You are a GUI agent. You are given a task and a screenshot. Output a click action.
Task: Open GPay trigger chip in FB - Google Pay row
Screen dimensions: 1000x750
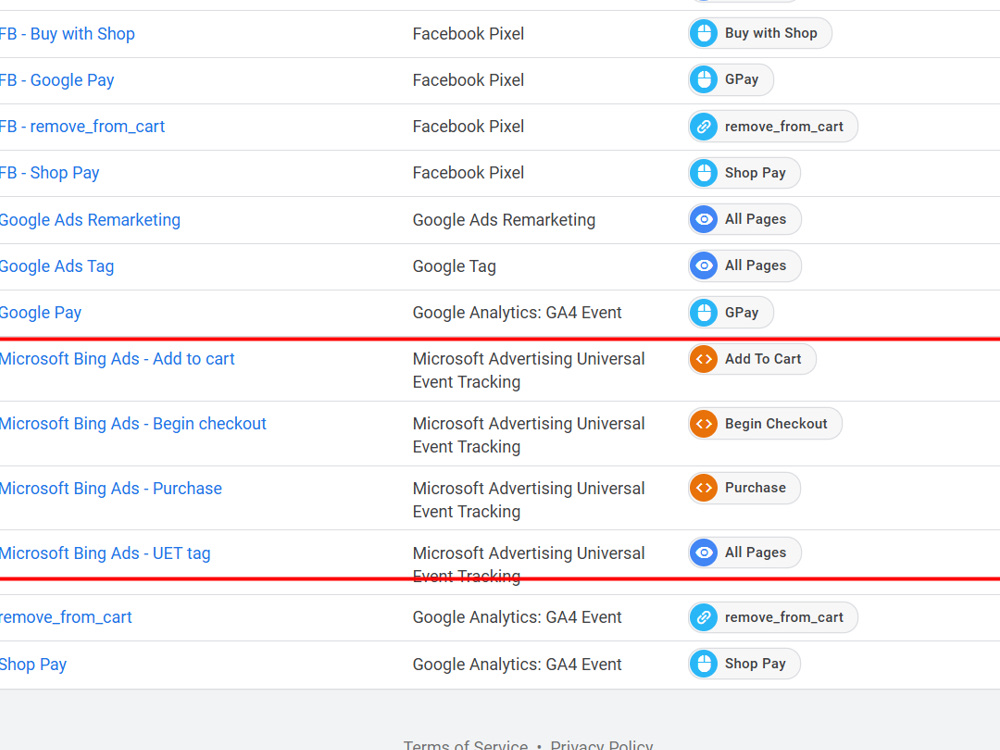pos(731,80)
